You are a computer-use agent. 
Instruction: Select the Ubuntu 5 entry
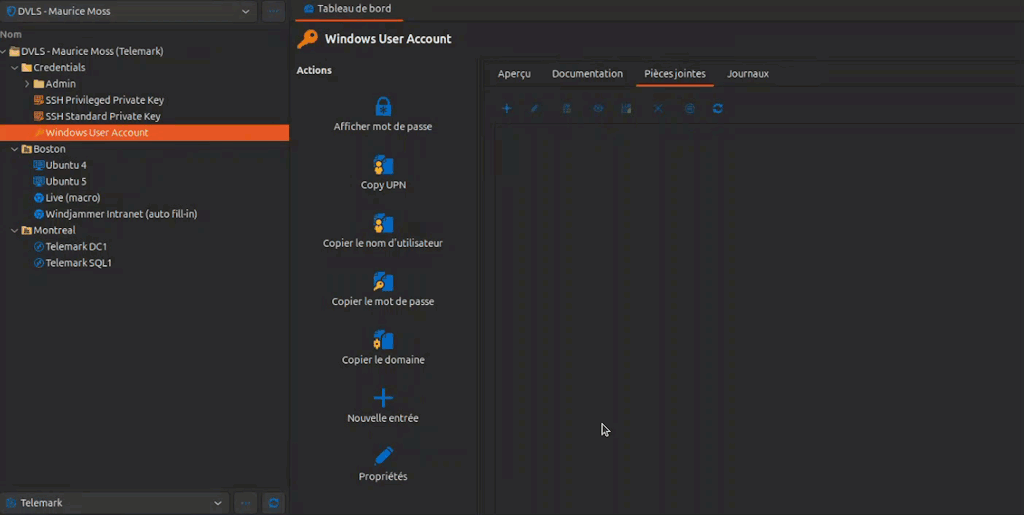[65, 181]
